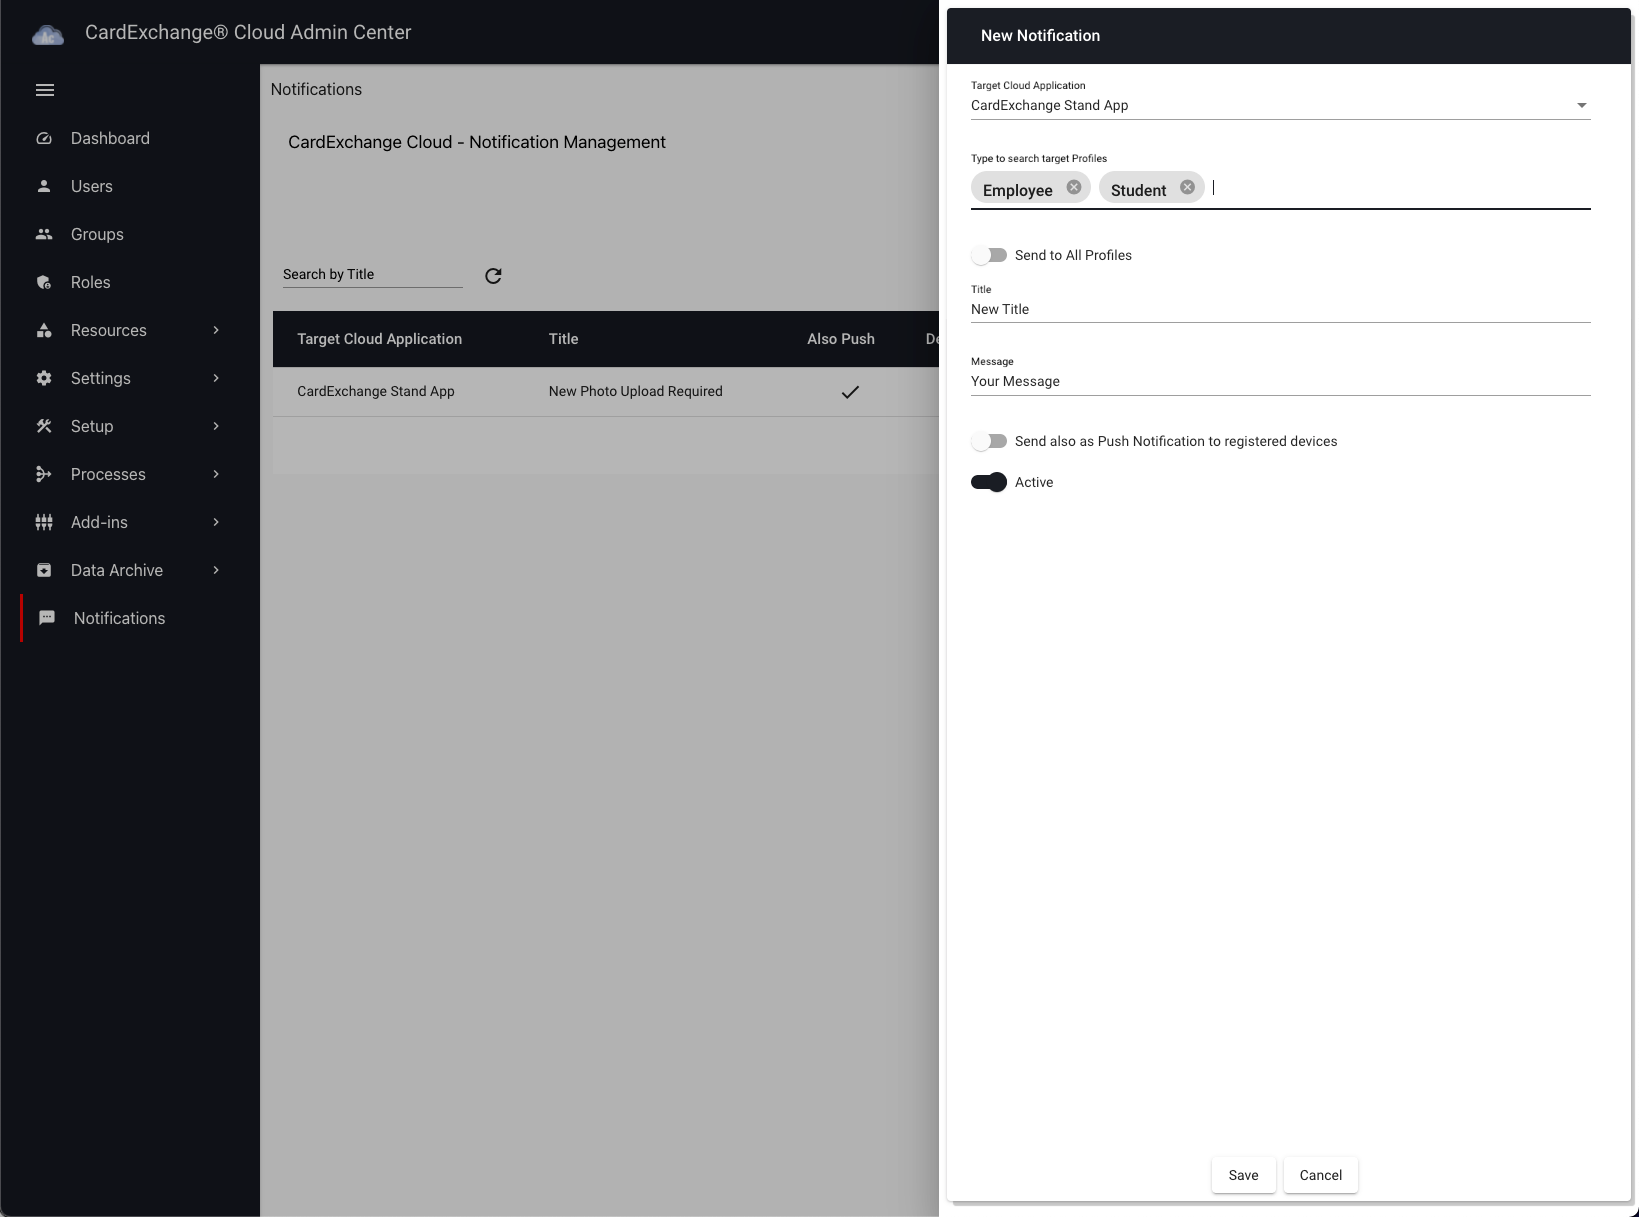Click the Setup tools icon
This screenshot has width=1639, height=1217.
click(x=44, y=427)
